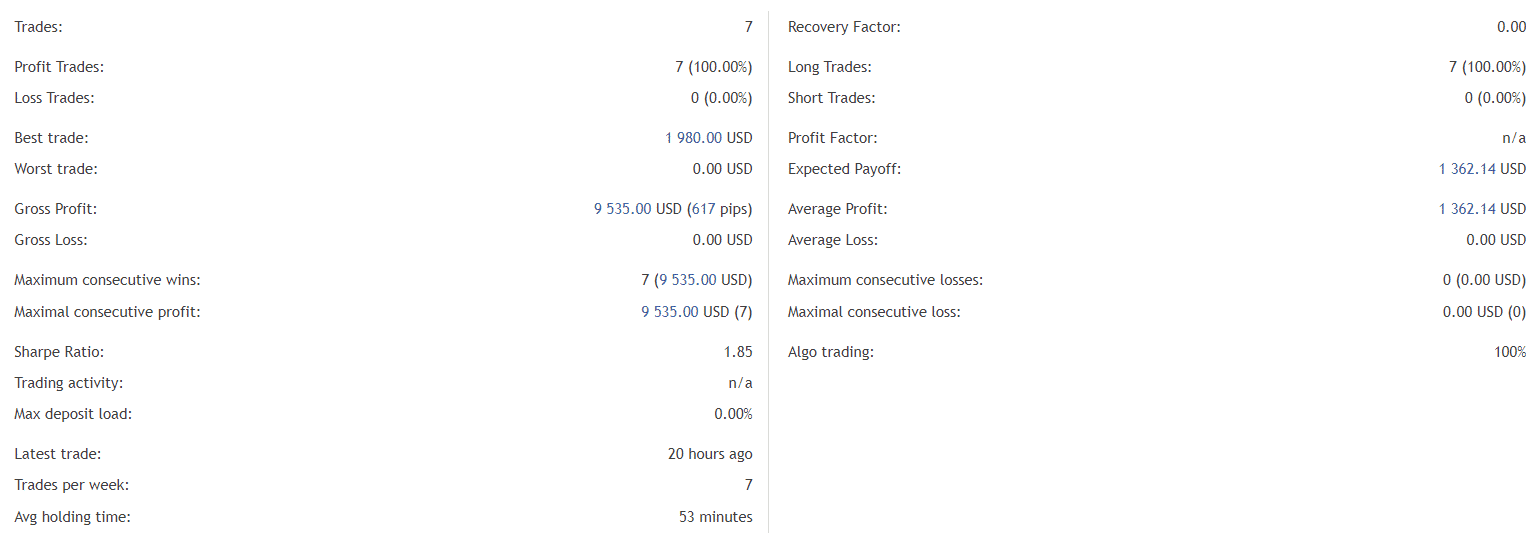Click the Sharpe Ratio label
This screenshot has height=534, width=1534.
click(x=59, y=352)
